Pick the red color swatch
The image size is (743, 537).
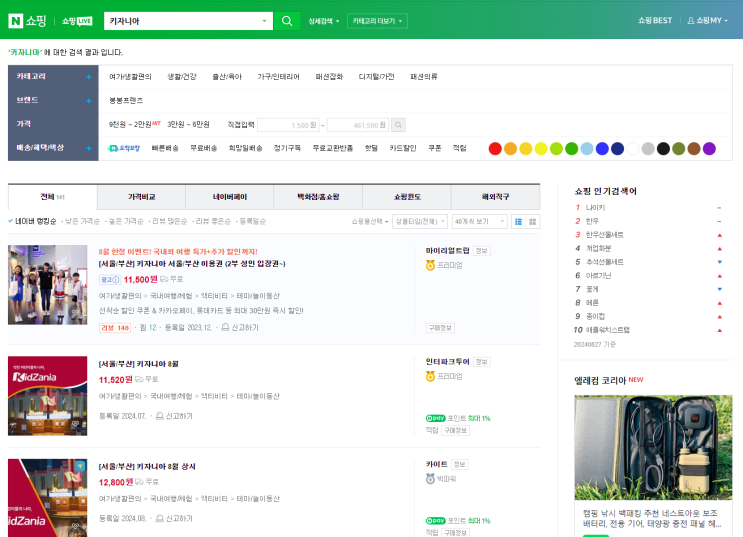coord(495,149)
